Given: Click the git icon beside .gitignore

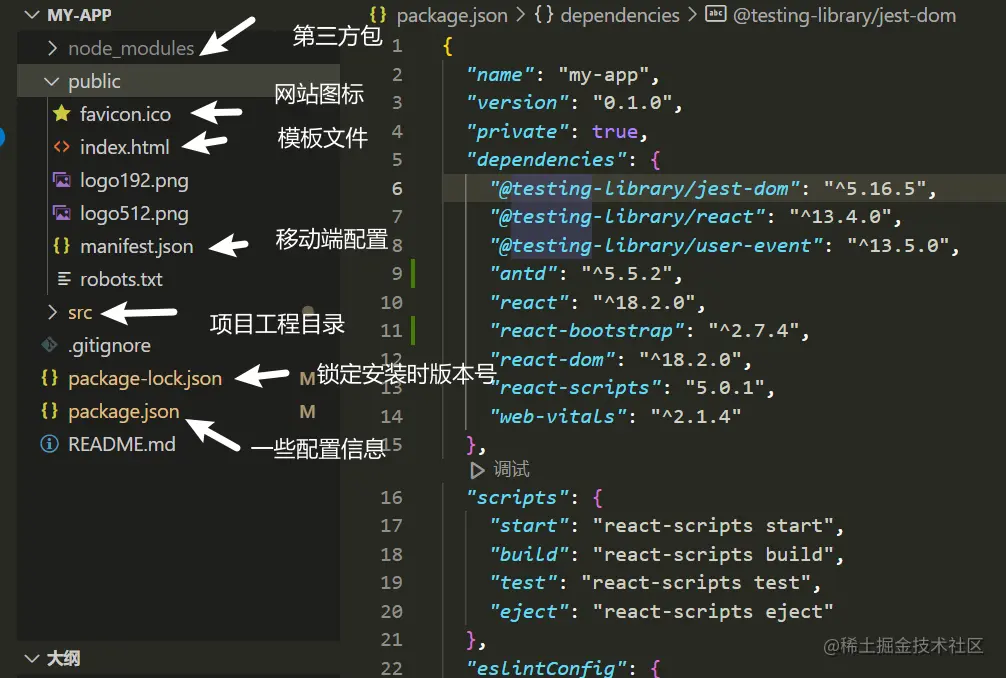Looking at the screenshot, I should click(49, 345).
